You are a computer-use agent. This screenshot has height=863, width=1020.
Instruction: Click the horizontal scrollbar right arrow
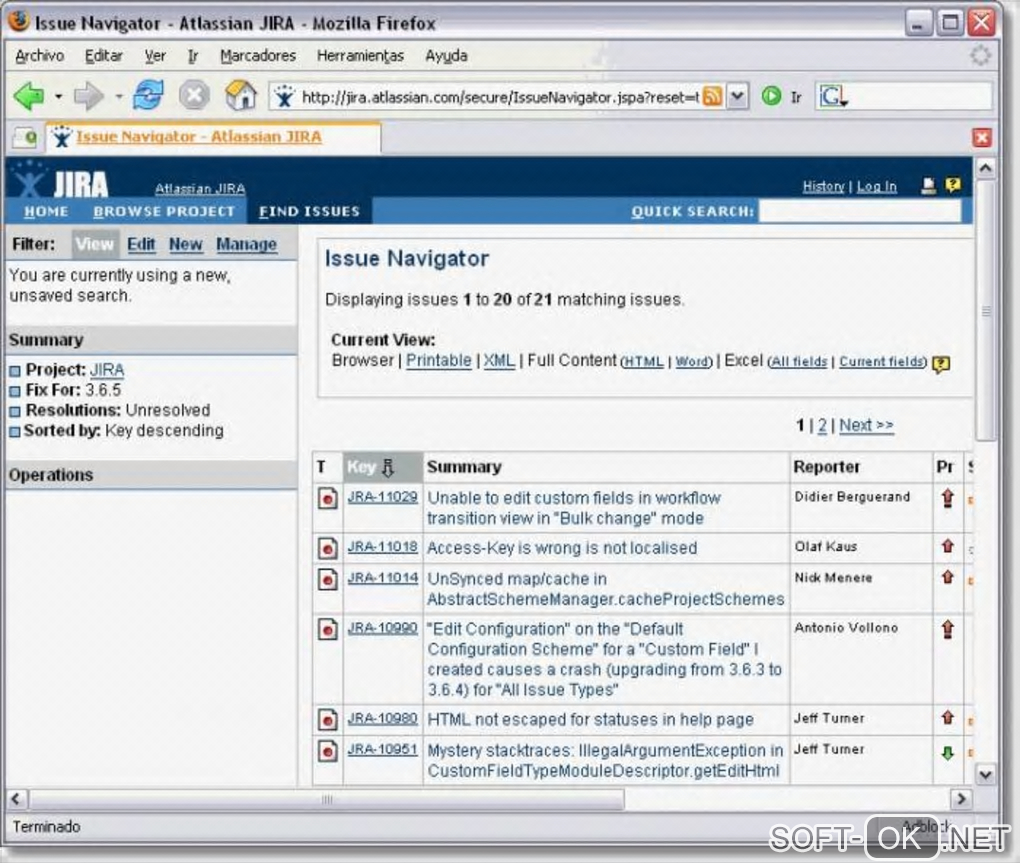(x=961, y=799)
